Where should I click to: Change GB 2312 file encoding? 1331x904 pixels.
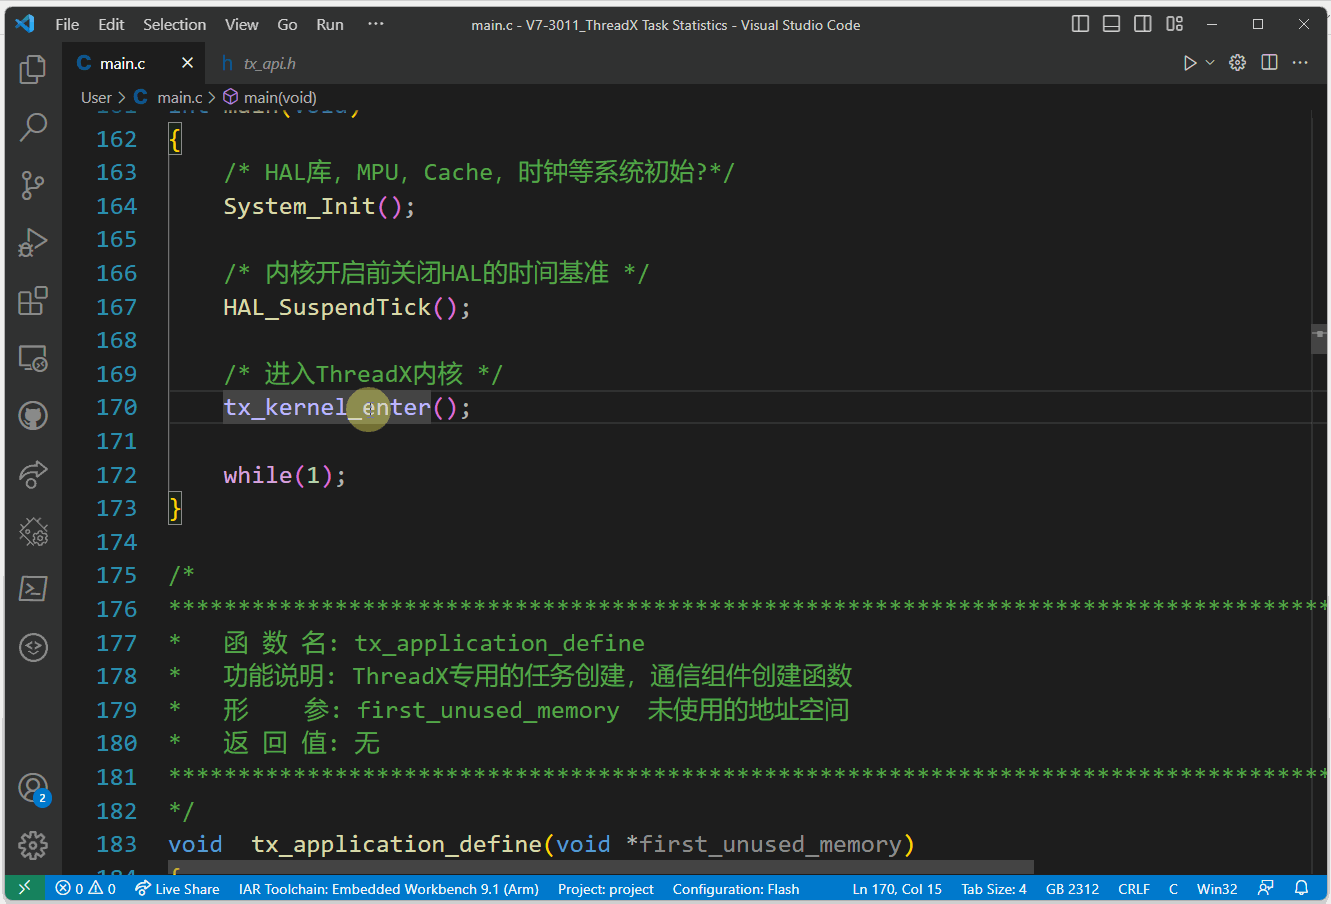[x=1072, y=888]
